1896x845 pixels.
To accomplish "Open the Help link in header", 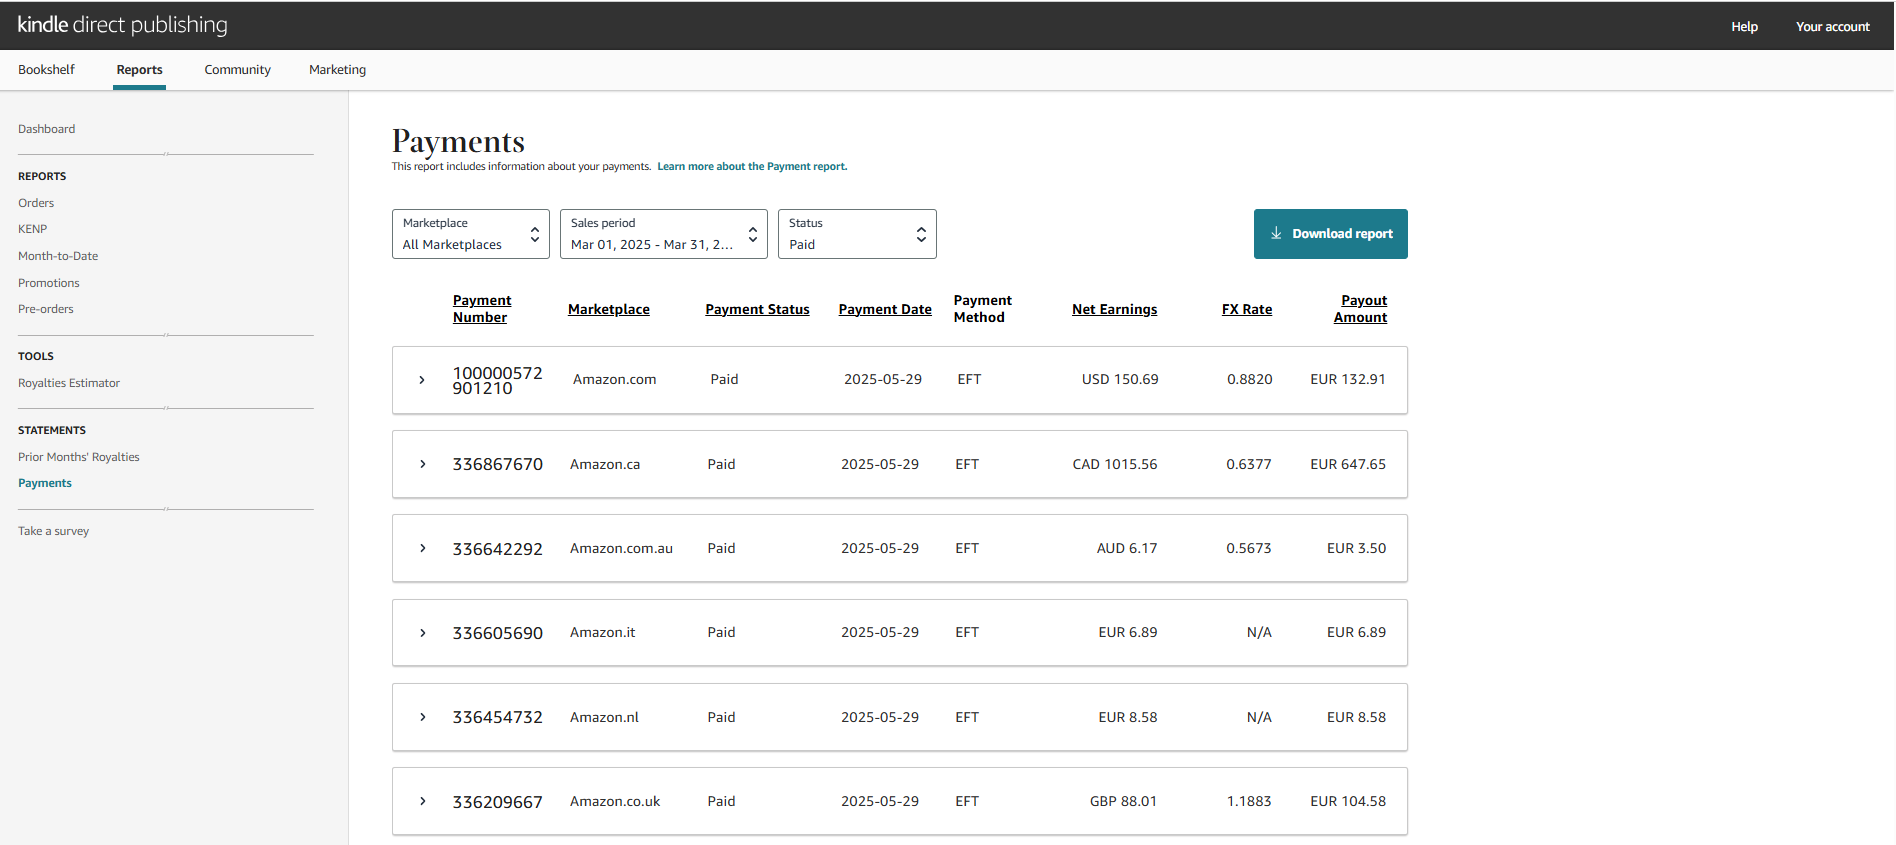I will point(1744,27).
